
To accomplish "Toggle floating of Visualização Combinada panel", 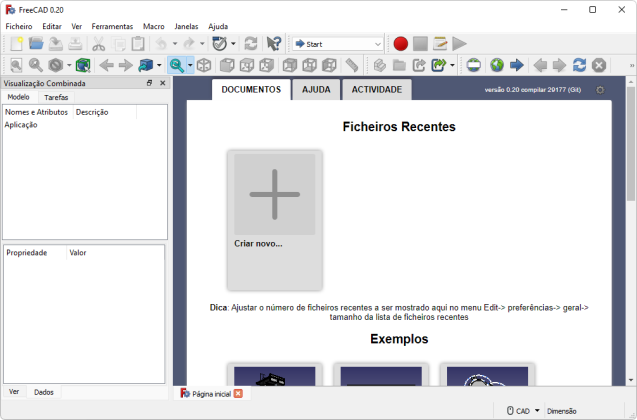I will (149, 83).
